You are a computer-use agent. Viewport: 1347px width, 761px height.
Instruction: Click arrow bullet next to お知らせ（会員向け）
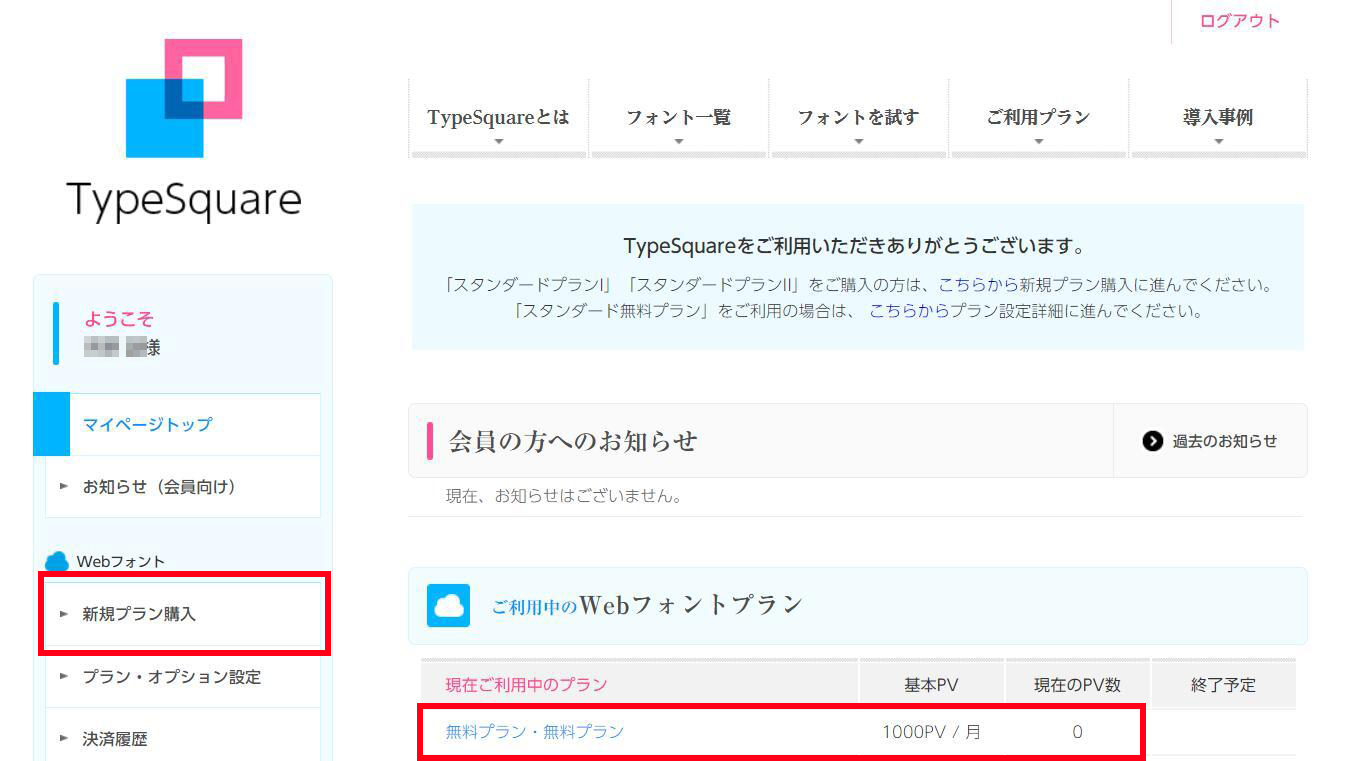pyautogui.click(x=64, y=487)
